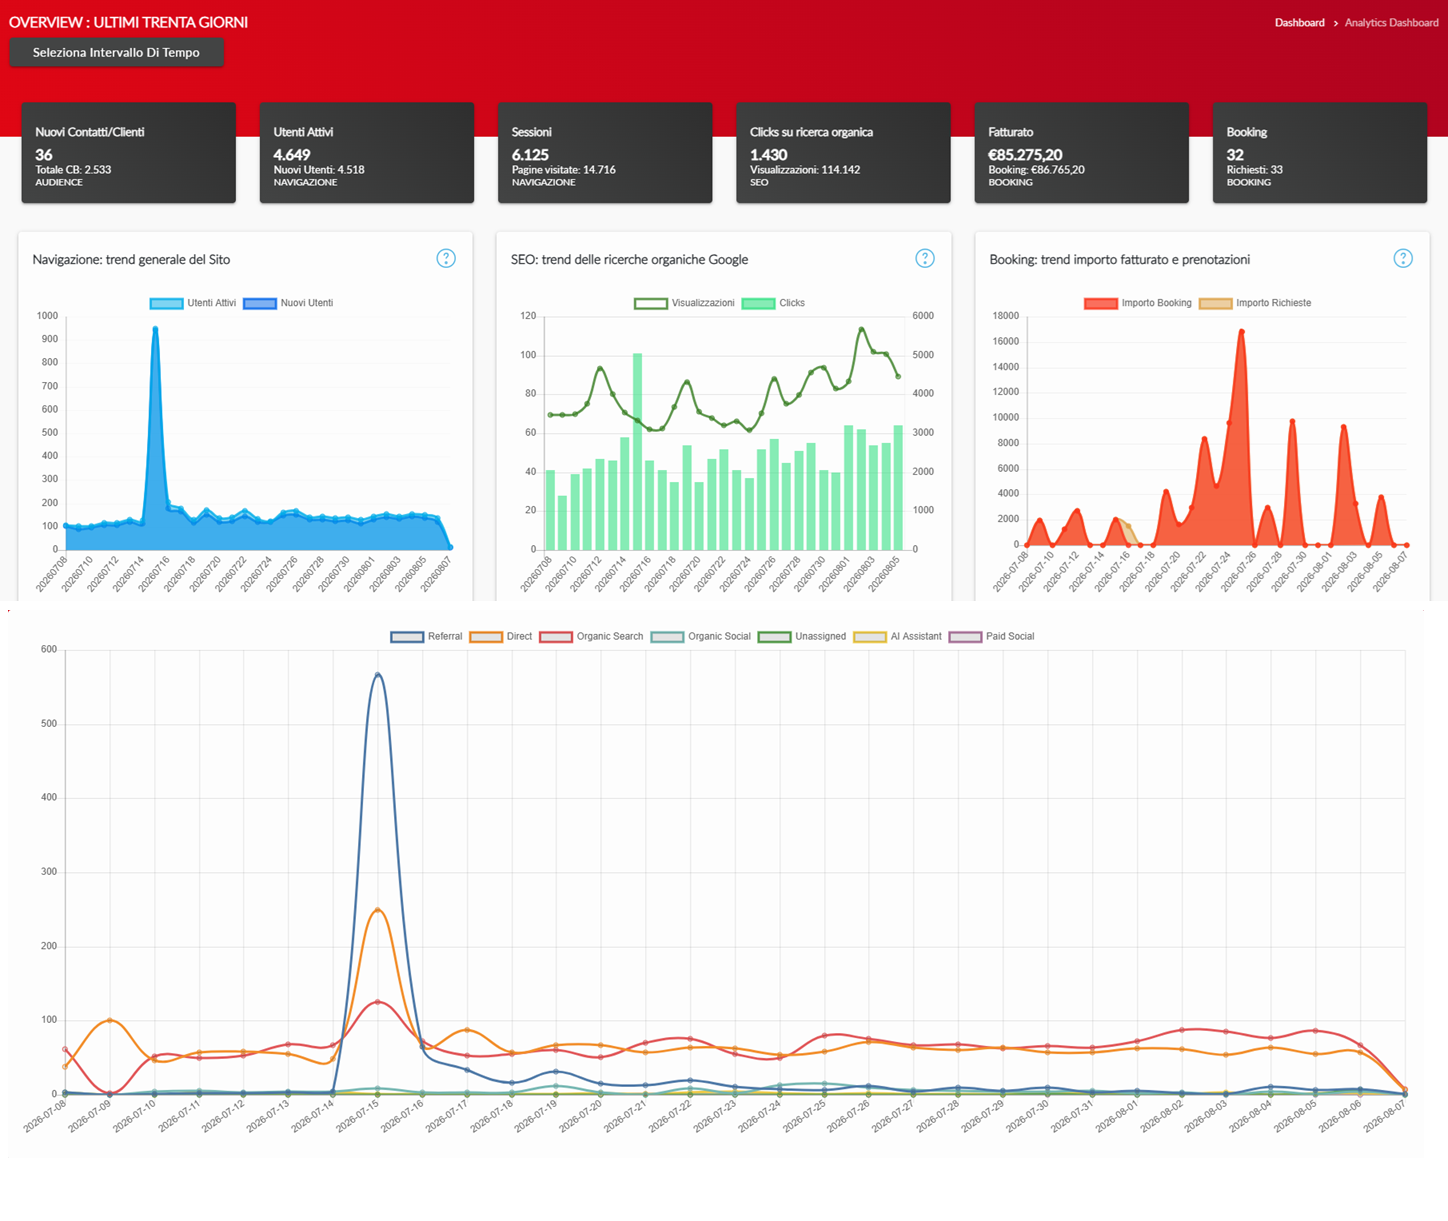The image size is (1448, 1221).
Task: Select the Sessioni summary card
Action: tap(605, 153)
